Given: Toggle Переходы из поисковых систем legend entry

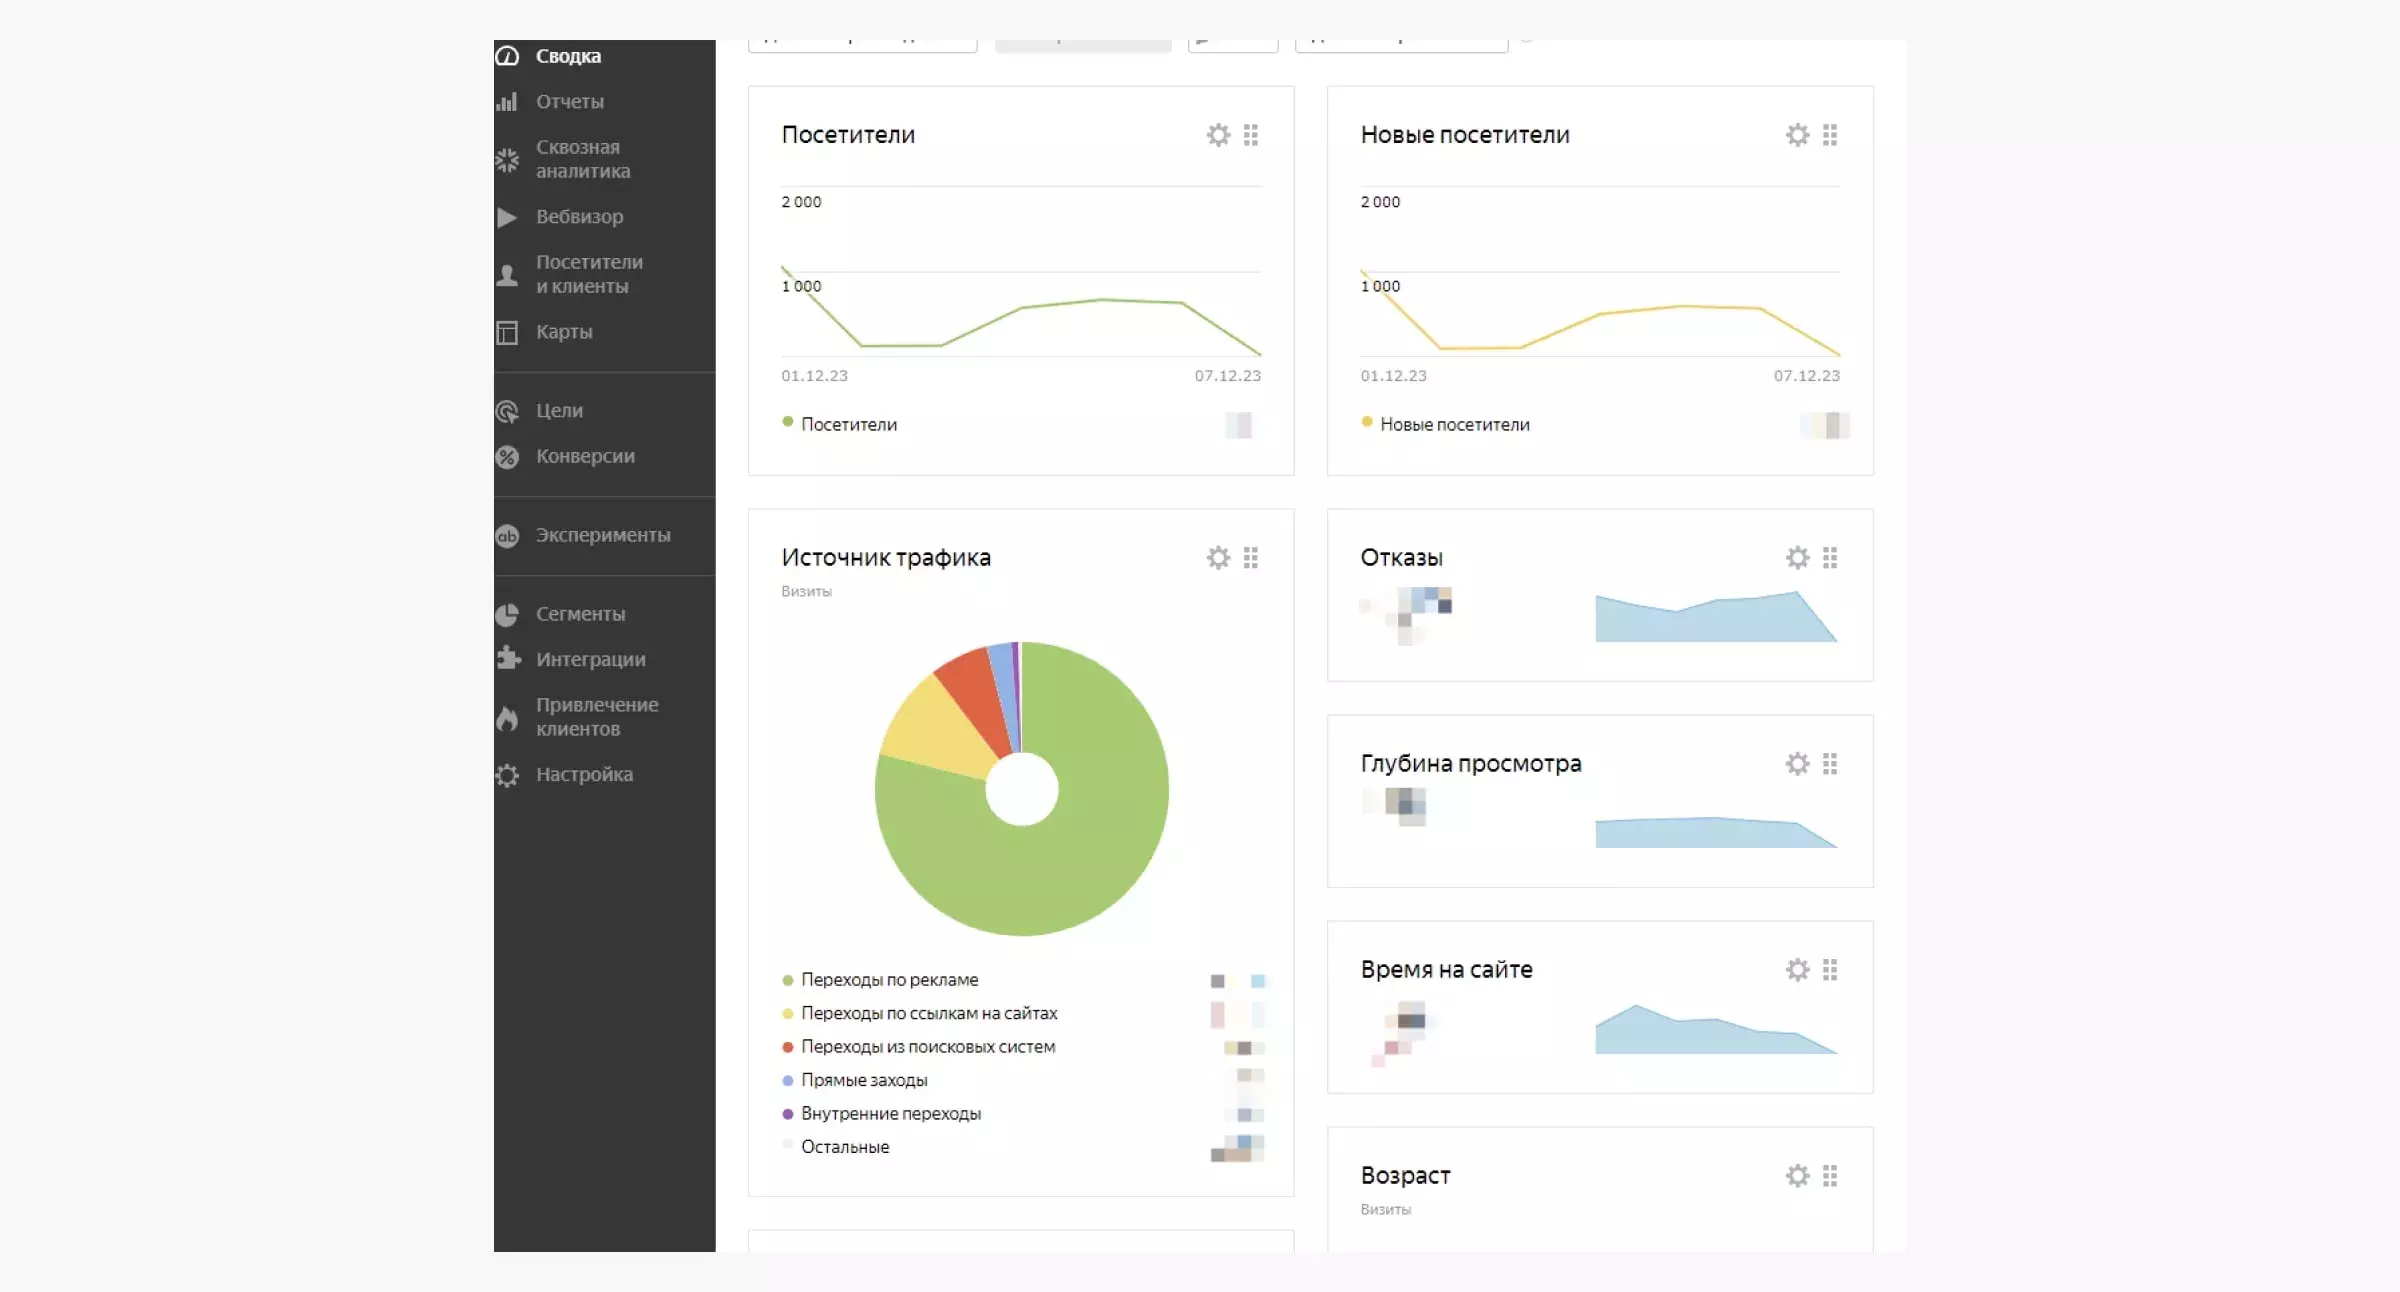Looking at the screenshot, I should coord(927,1047).
